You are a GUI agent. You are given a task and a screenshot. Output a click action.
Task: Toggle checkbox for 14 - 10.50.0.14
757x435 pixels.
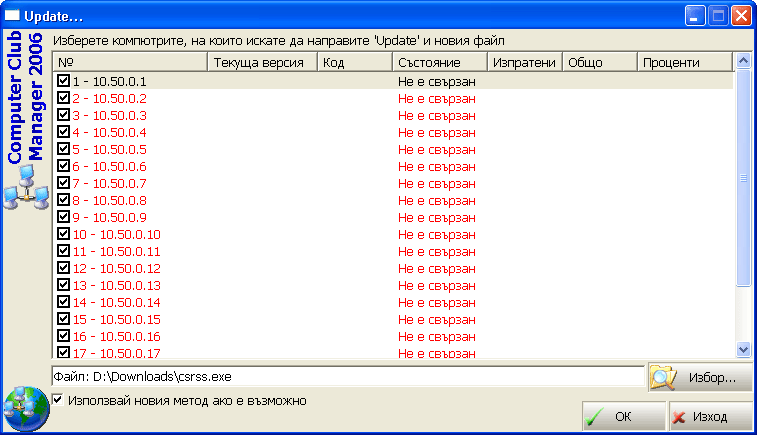click(63, 301)
